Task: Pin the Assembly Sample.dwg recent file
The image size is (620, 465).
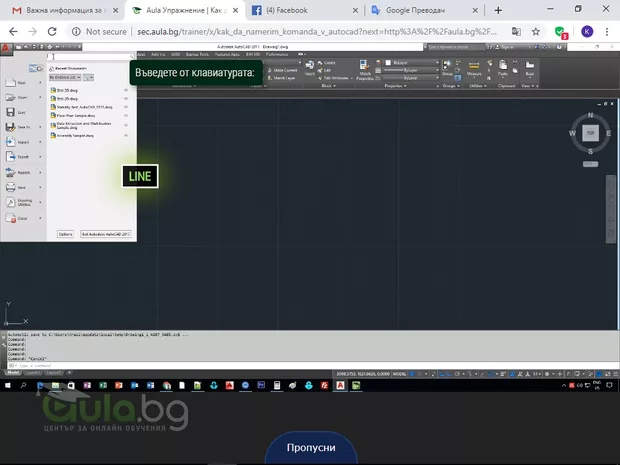Action: tap(126, 136)
